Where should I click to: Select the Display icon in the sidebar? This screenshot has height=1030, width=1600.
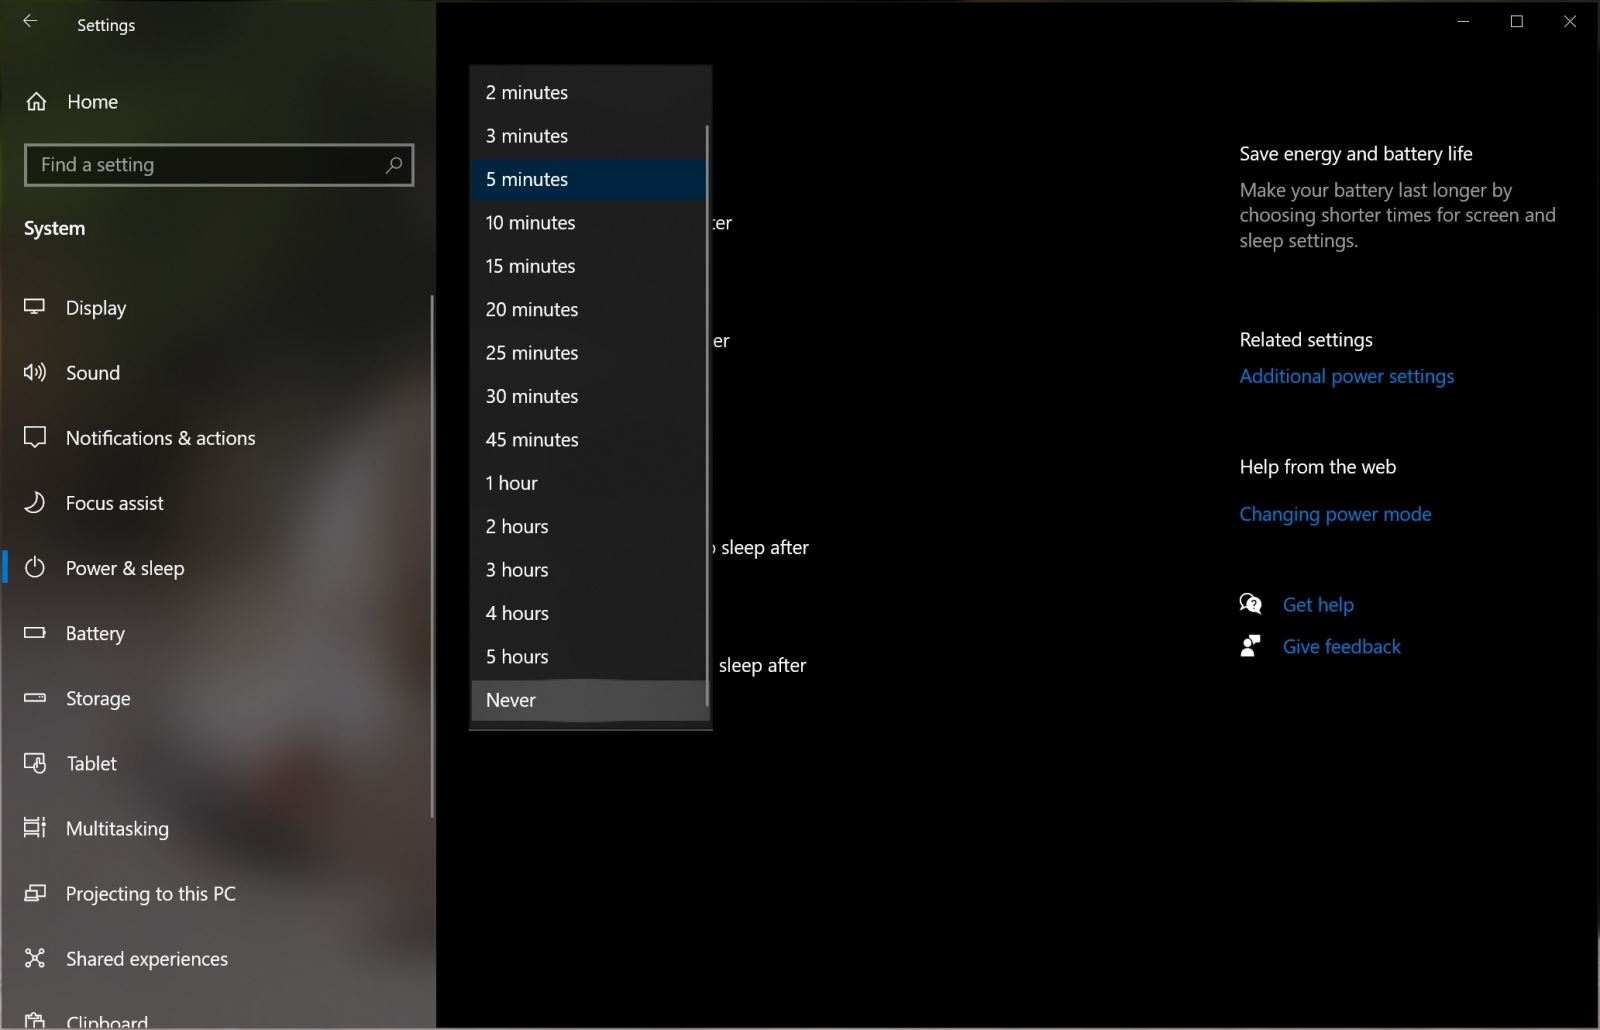pos(35,307)
